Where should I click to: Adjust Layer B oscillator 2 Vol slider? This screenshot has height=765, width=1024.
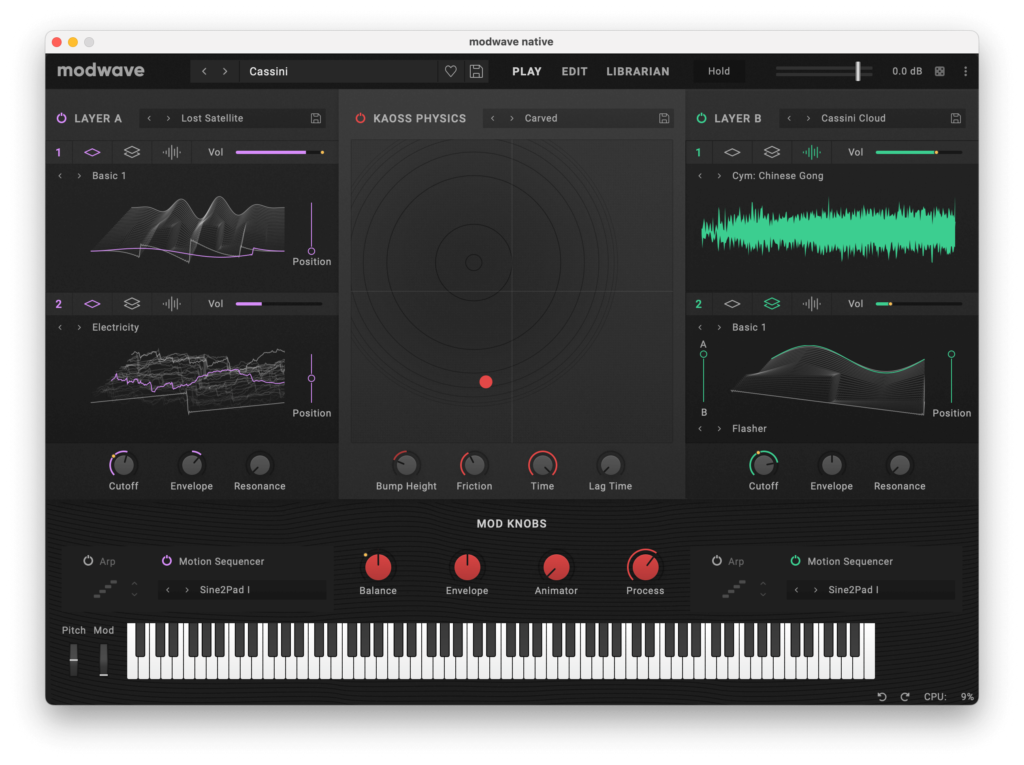coord(918,304)
